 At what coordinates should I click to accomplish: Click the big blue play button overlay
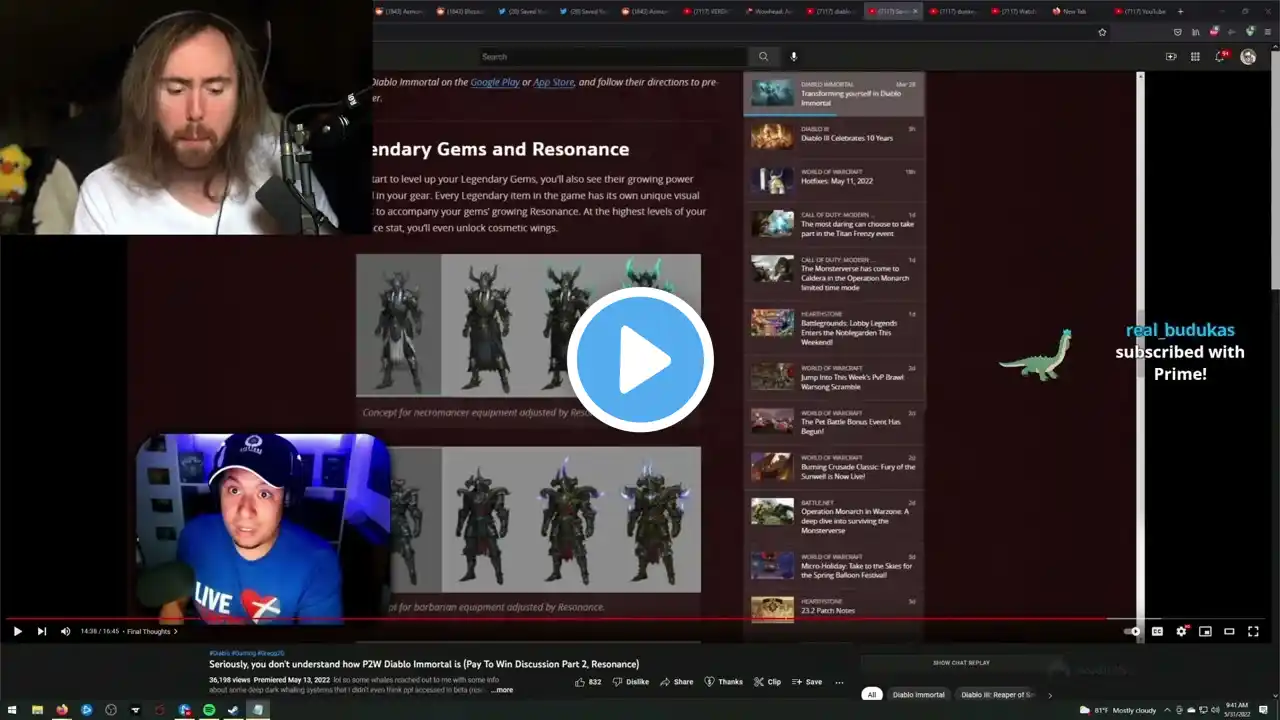point(640,360)
